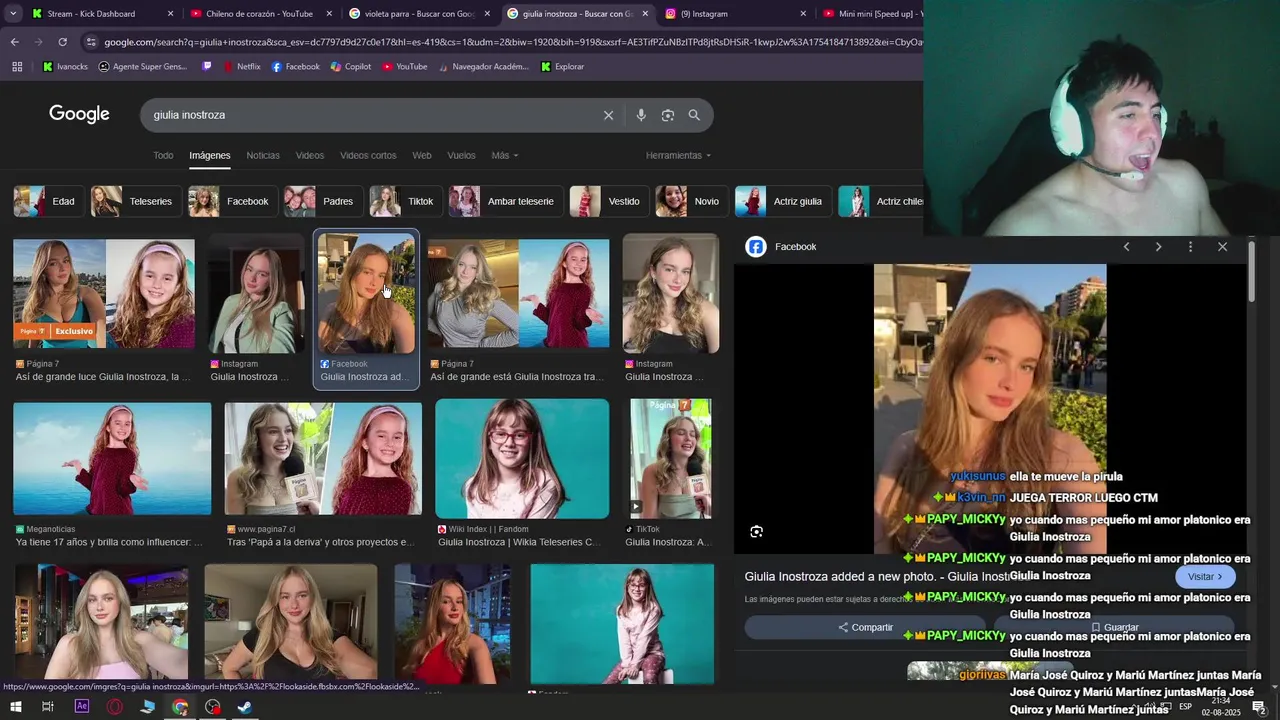Open the Ivanocks bookmark

pos(65,67)
